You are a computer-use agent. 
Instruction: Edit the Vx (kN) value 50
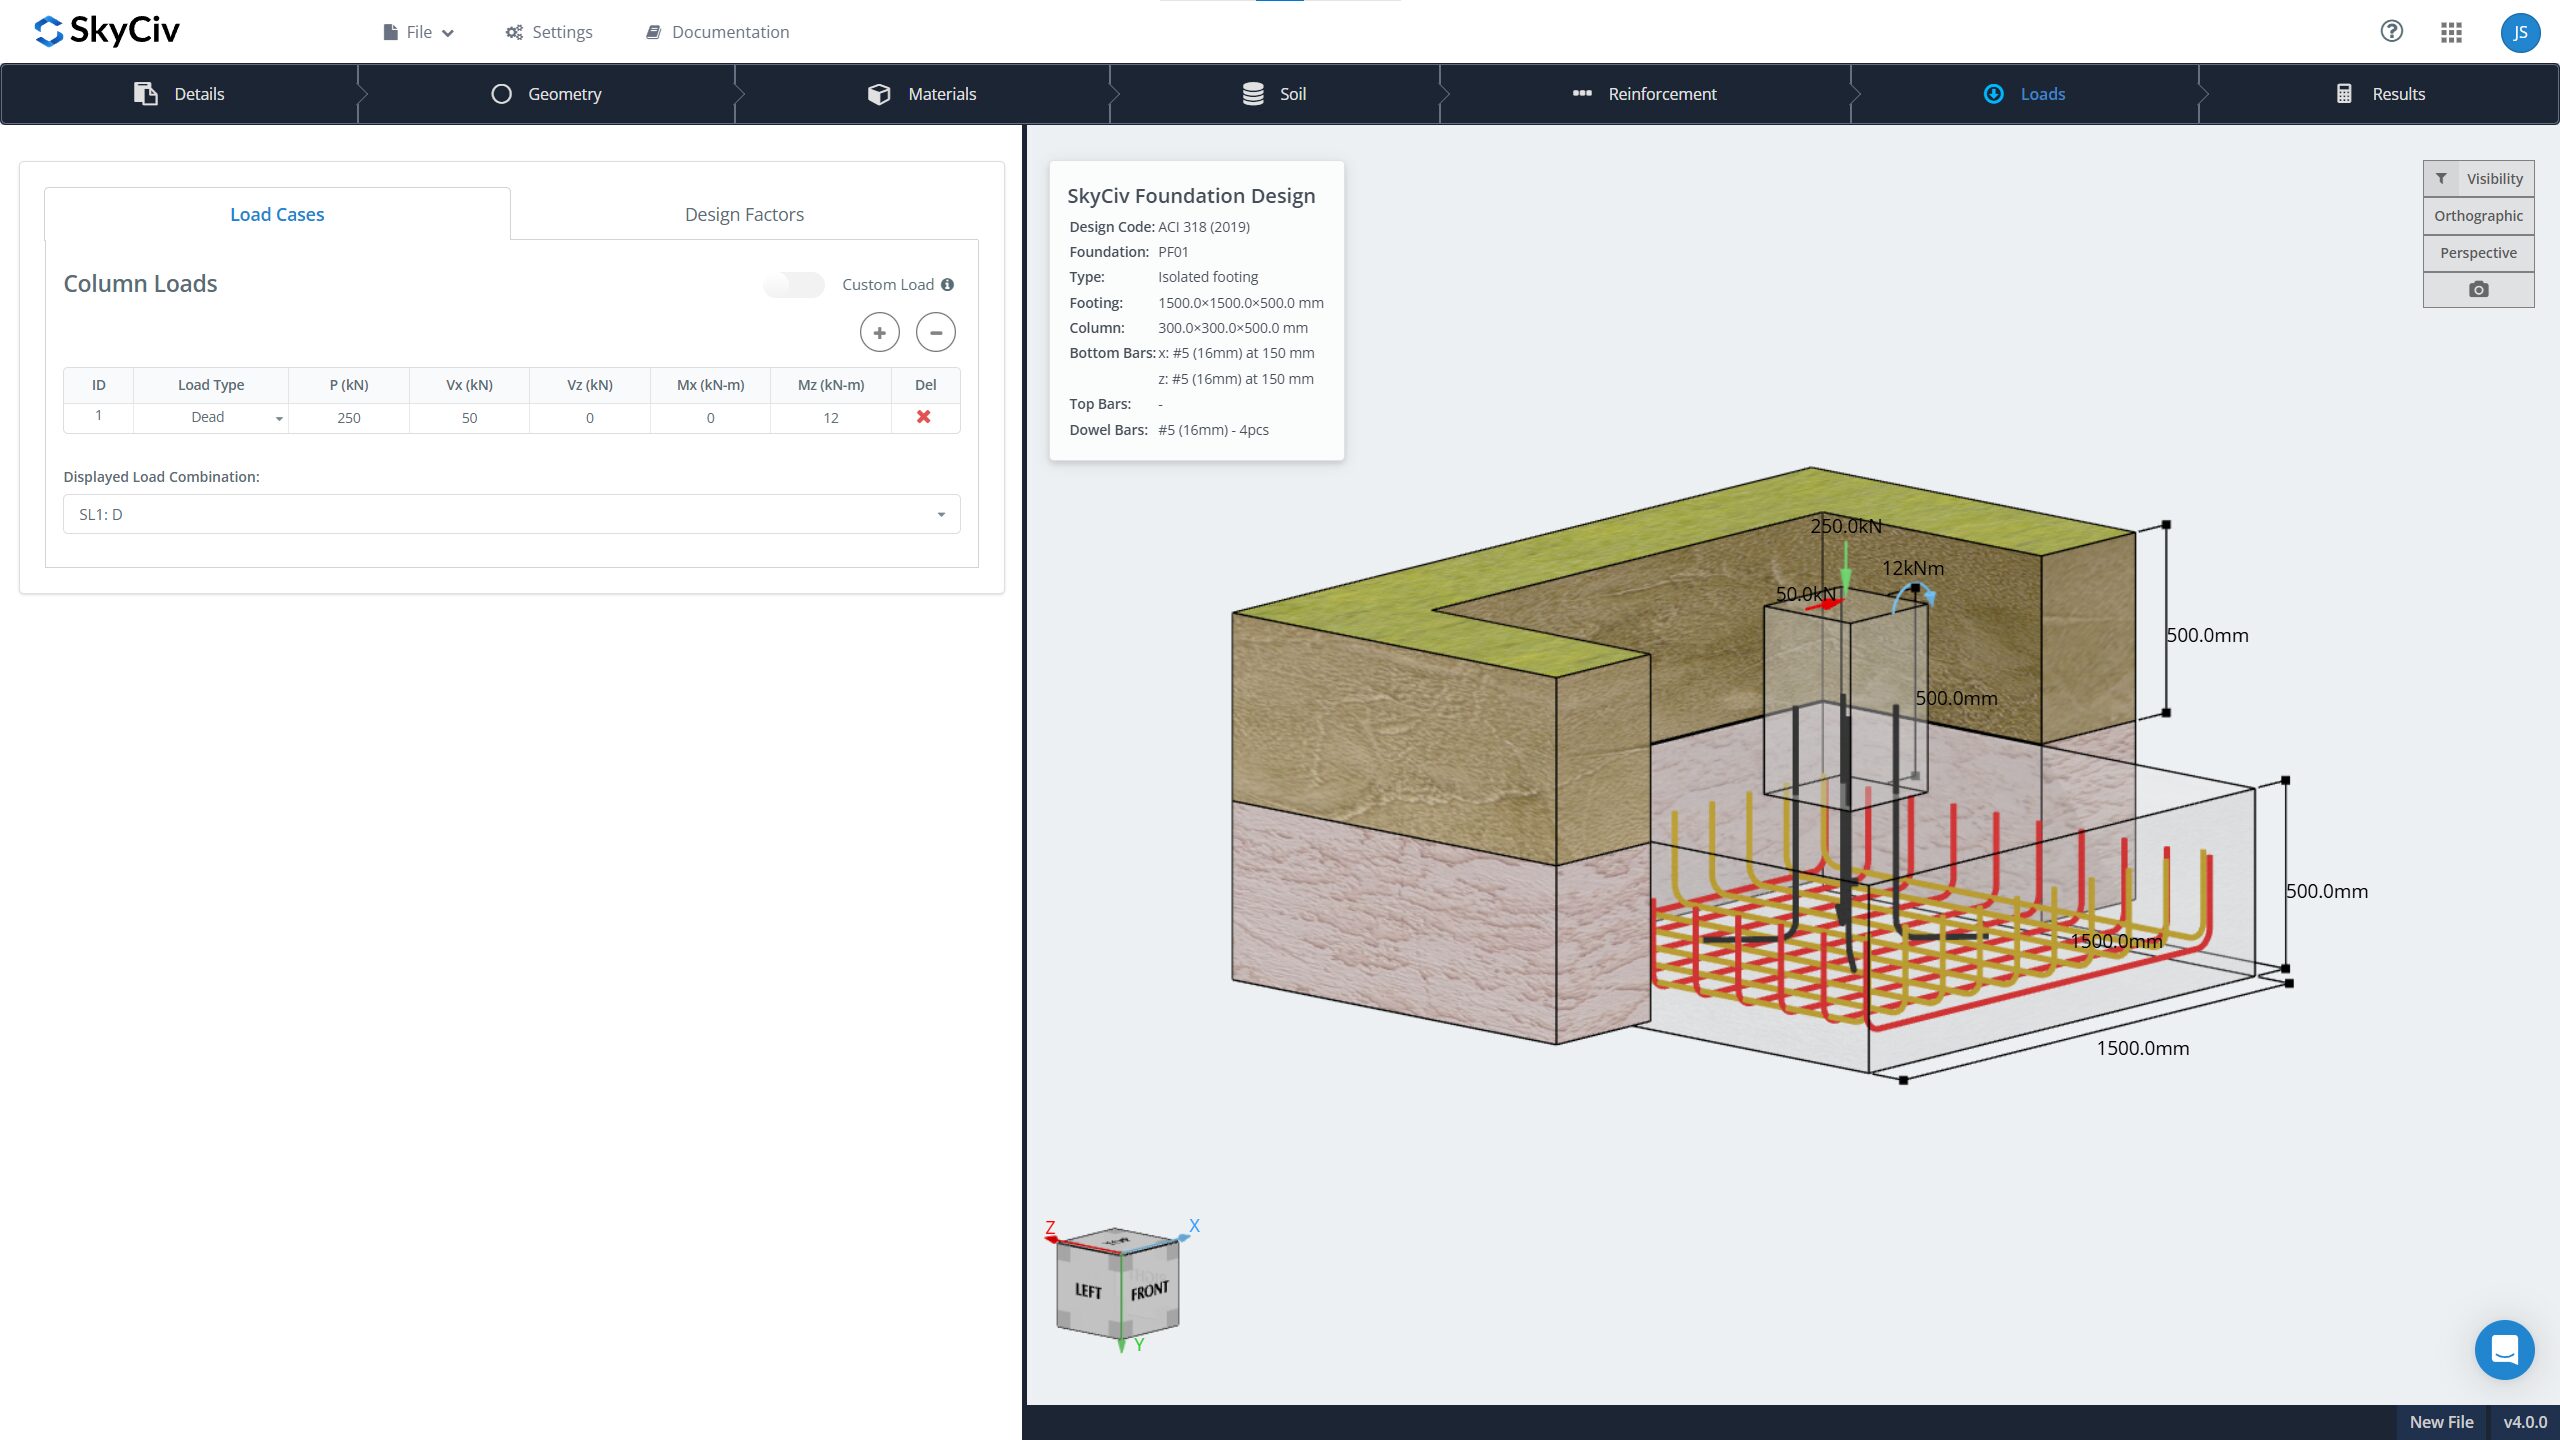click(x=469, y=418)
